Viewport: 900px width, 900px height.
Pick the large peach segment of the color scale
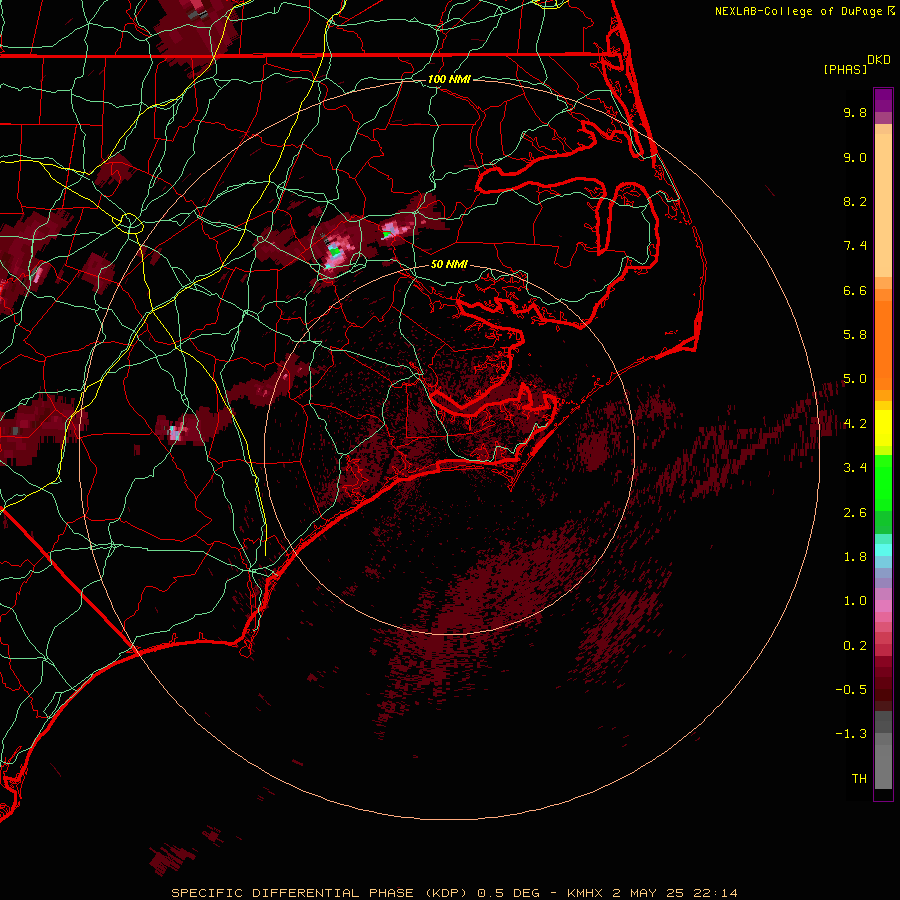coord(883,205)
